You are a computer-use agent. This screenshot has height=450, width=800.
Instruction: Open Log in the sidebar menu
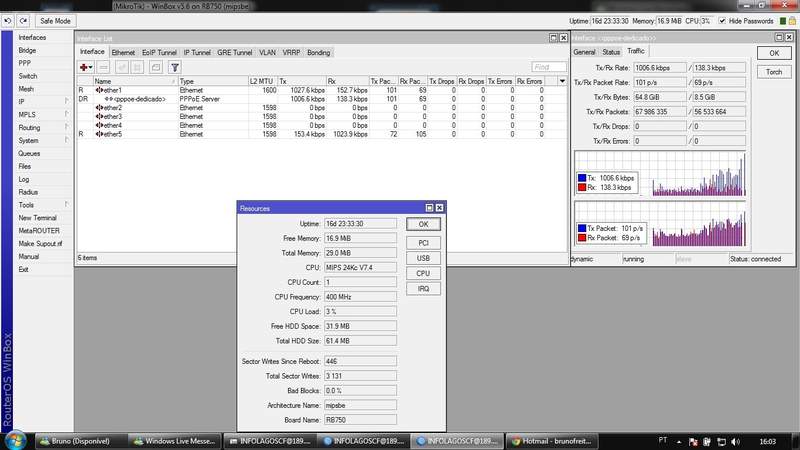pos(24,179)
